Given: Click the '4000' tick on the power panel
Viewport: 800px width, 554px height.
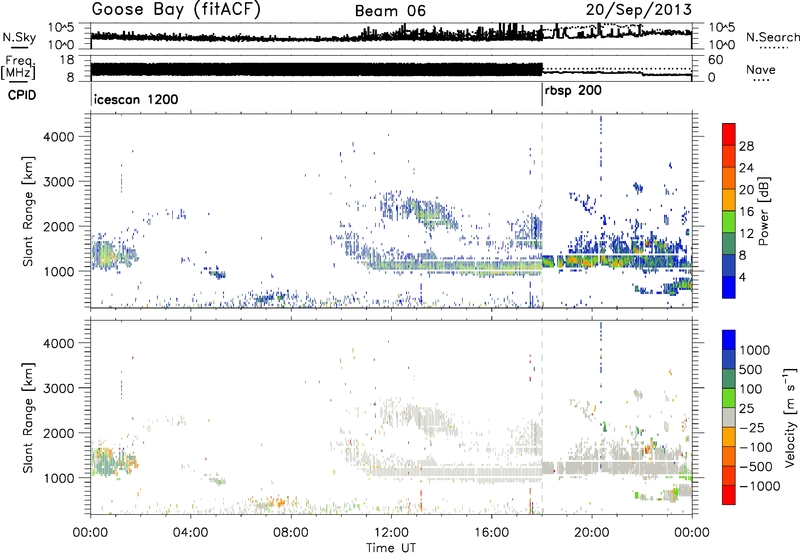Looking at the screenshot, I should 58,137.
